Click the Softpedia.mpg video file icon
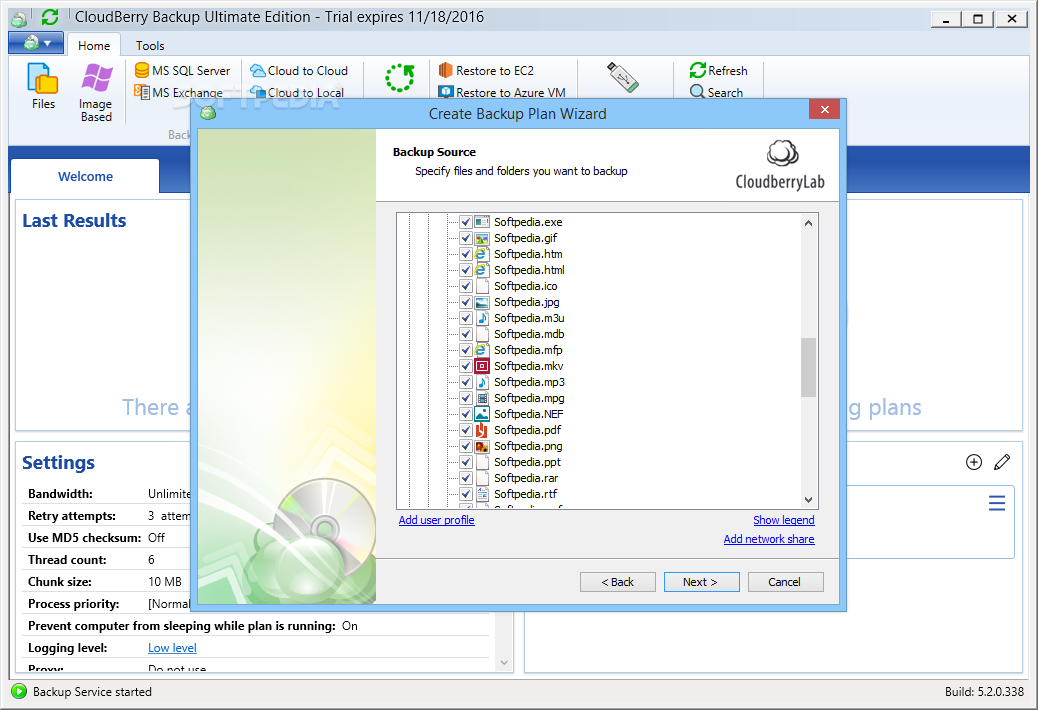The height and width of the screenshot is (710, 1038). pyautogui.click(x=482, y=398)
